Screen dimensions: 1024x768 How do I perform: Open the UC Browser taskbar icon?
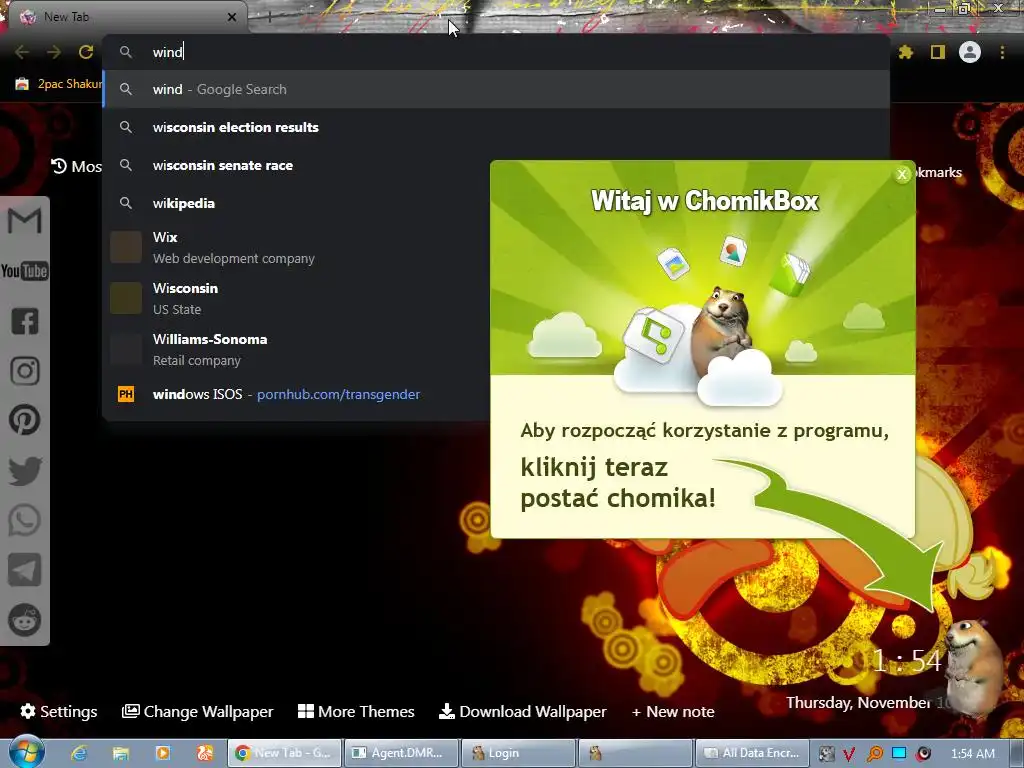(x=204, y=754)
